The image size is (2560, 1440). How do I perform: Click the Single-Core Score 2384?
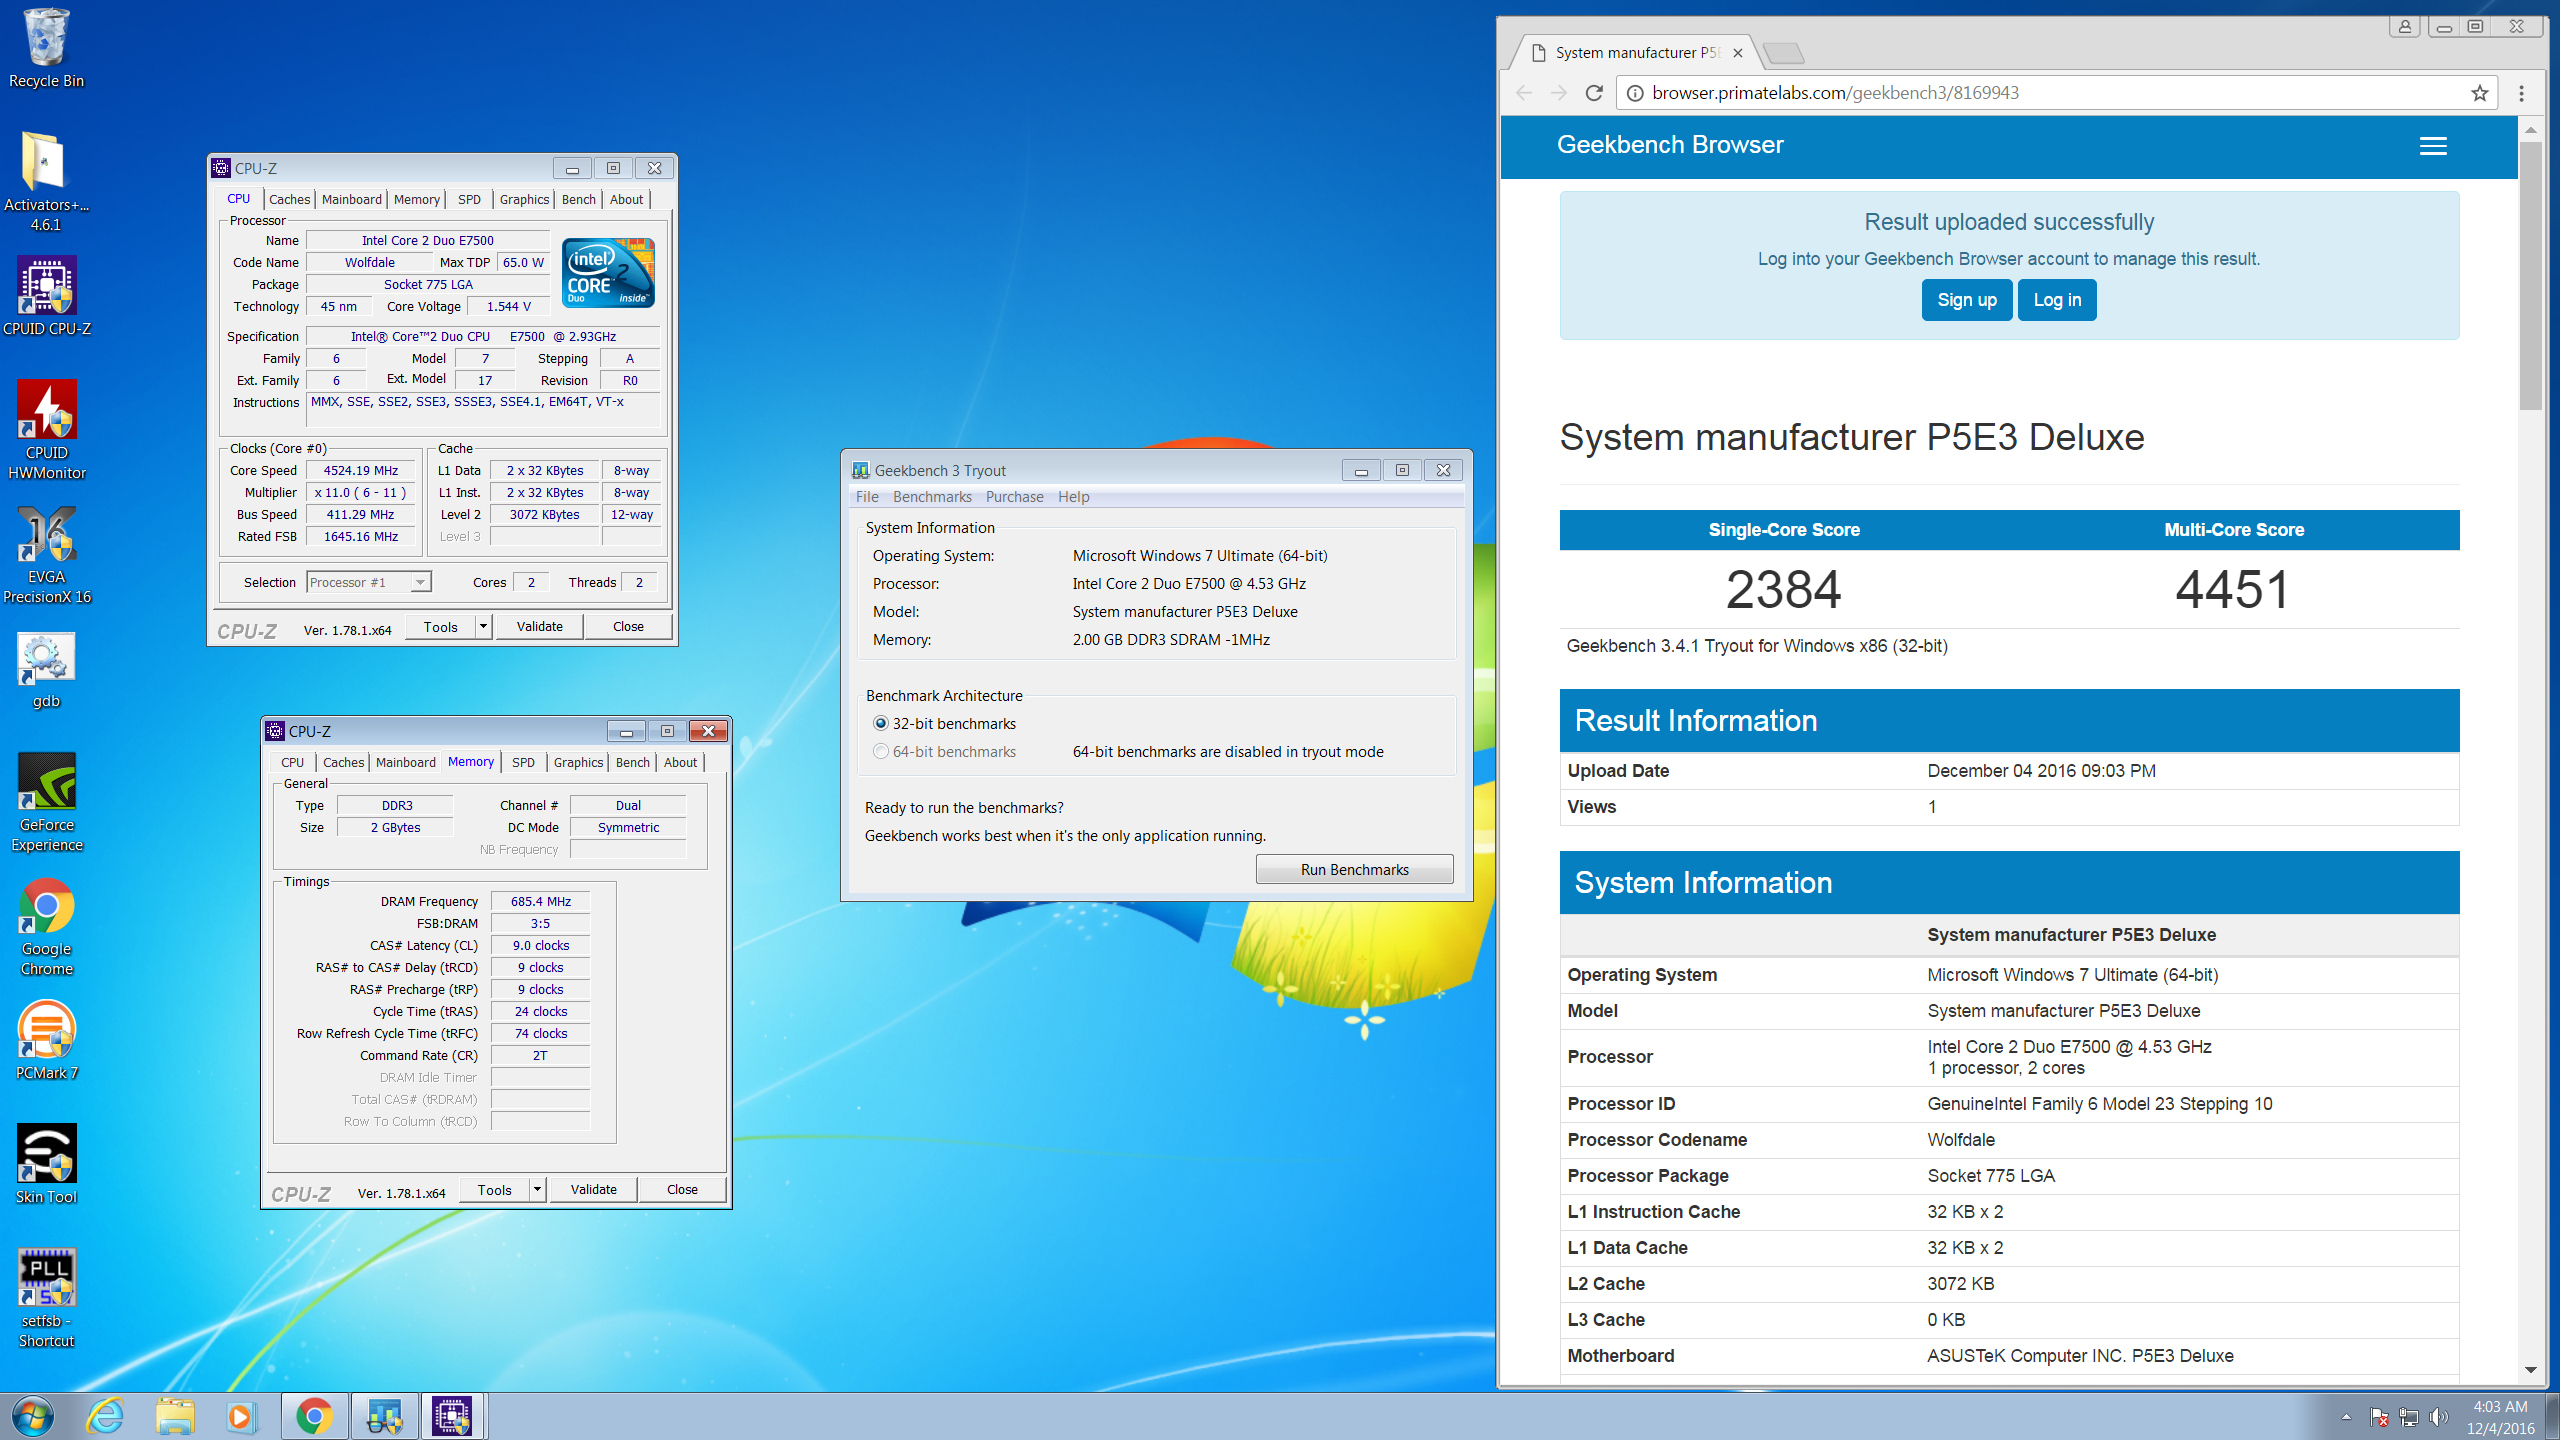pyautogui.click(x=1783, y=589)
